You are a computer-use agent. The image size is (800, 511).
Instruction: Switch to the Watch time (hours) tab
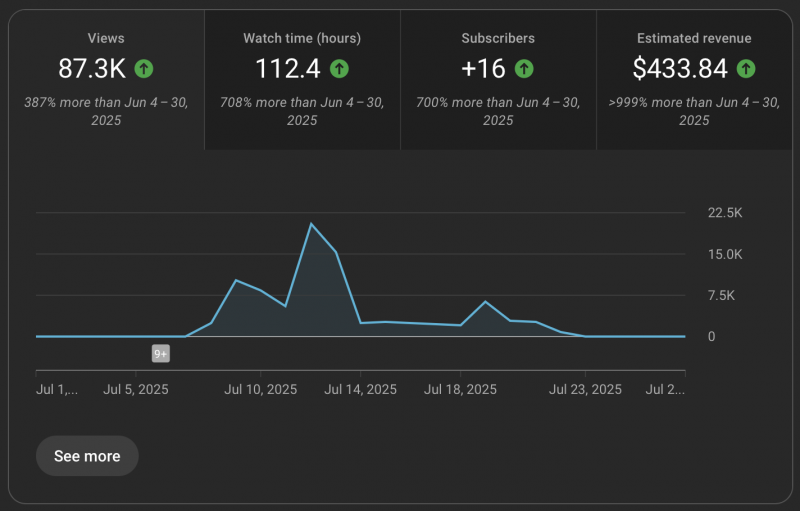pos(302,80)
